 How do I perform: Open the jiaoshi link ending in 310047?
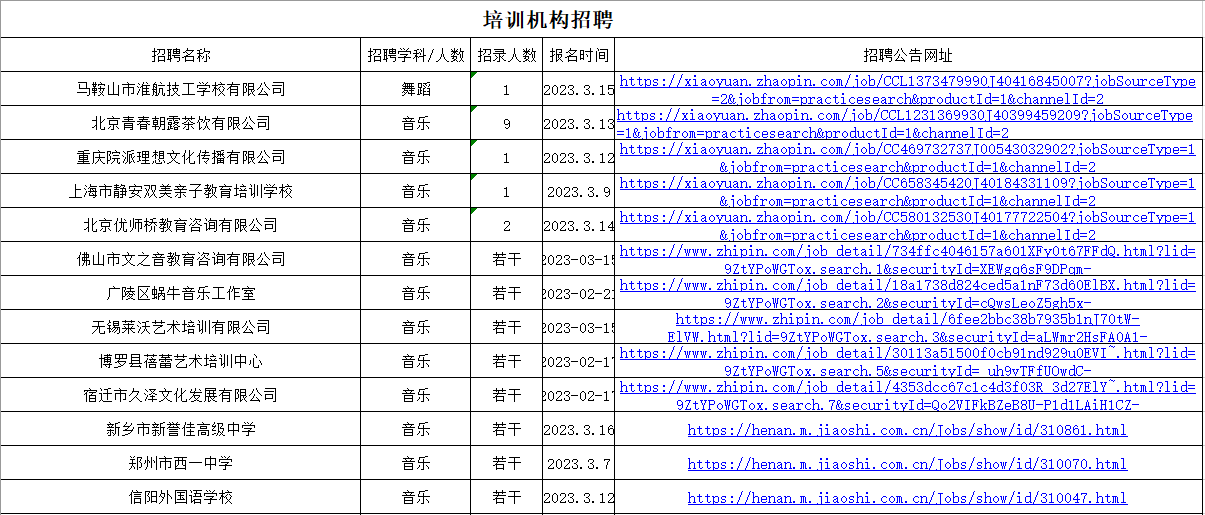[x=907, y=498]
